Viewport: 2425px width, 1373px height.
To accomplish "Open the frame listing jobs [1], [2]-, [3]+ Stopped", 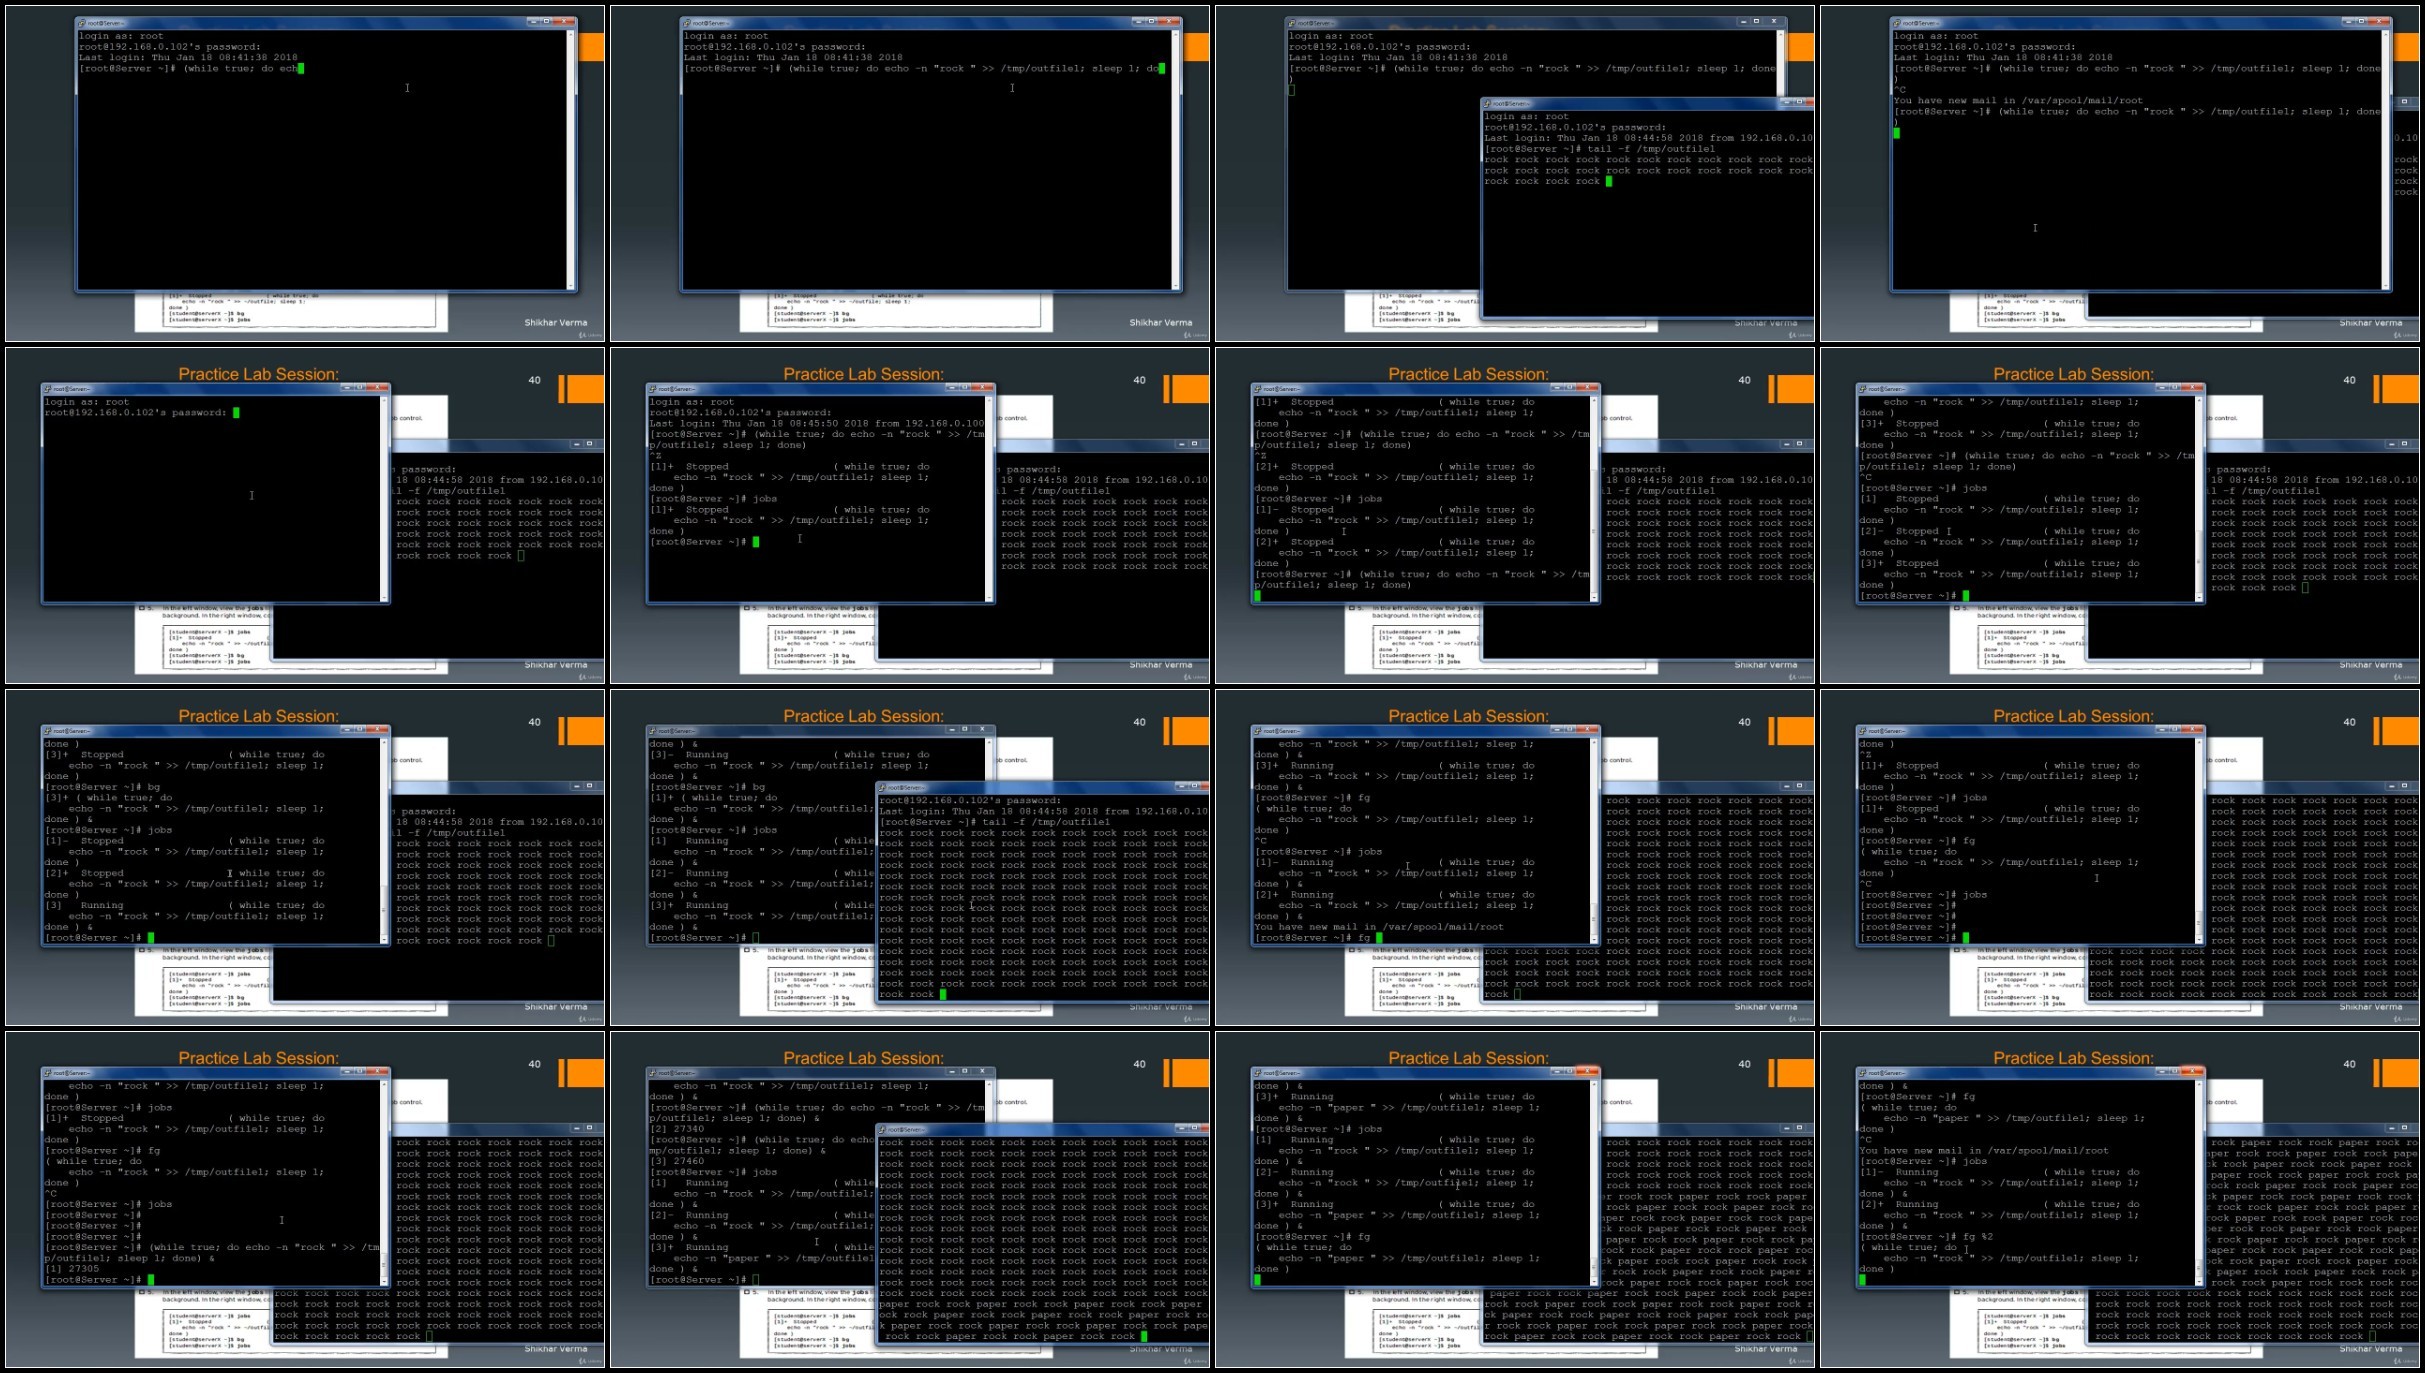I will pos(2120,515).
